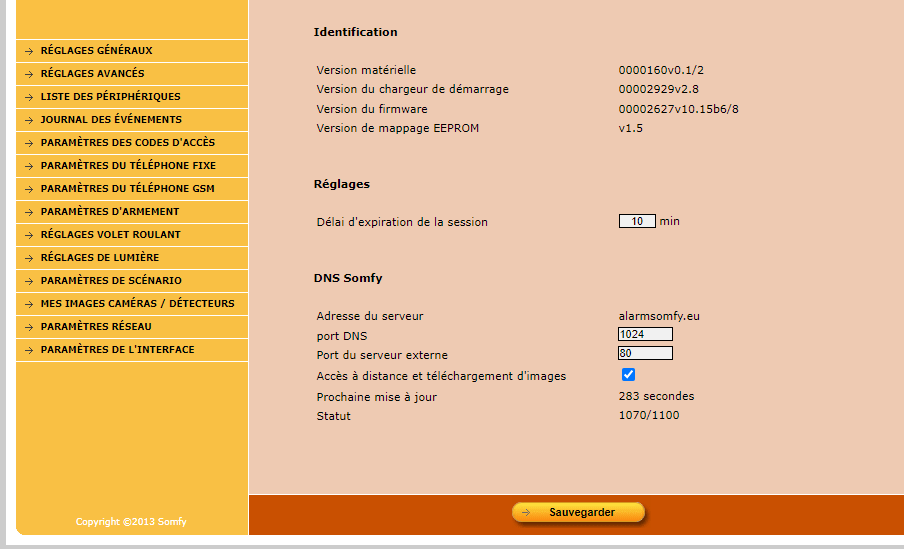Click the Sauvegarder button

point(578,512)
